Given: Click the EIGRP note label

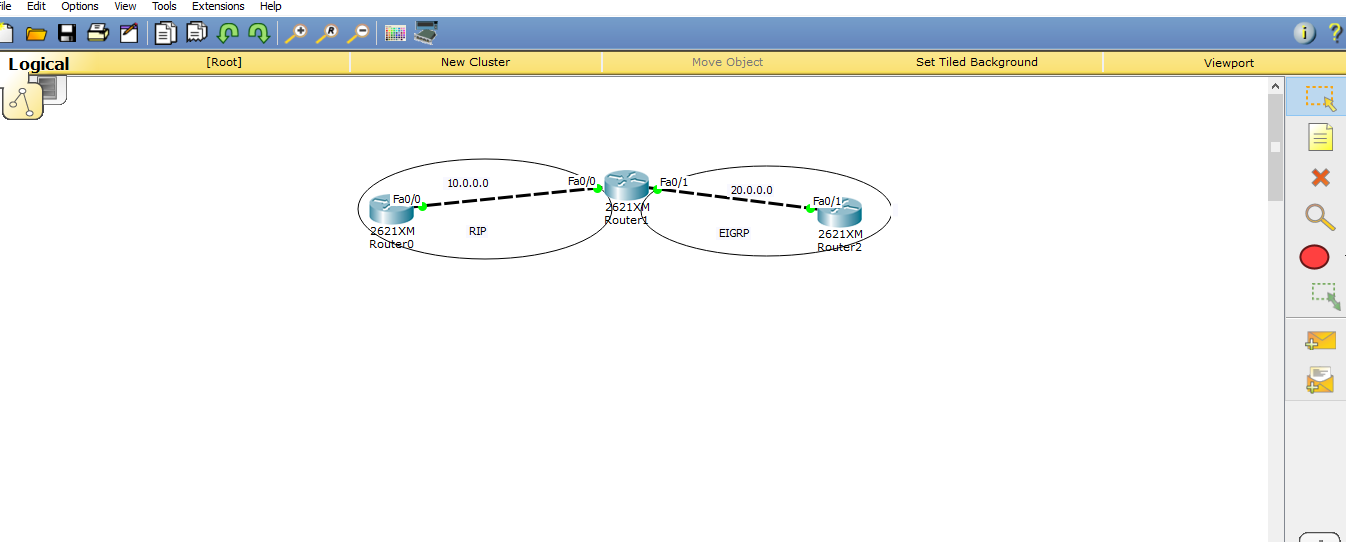Looking at the screenshot, I should 734,233.
